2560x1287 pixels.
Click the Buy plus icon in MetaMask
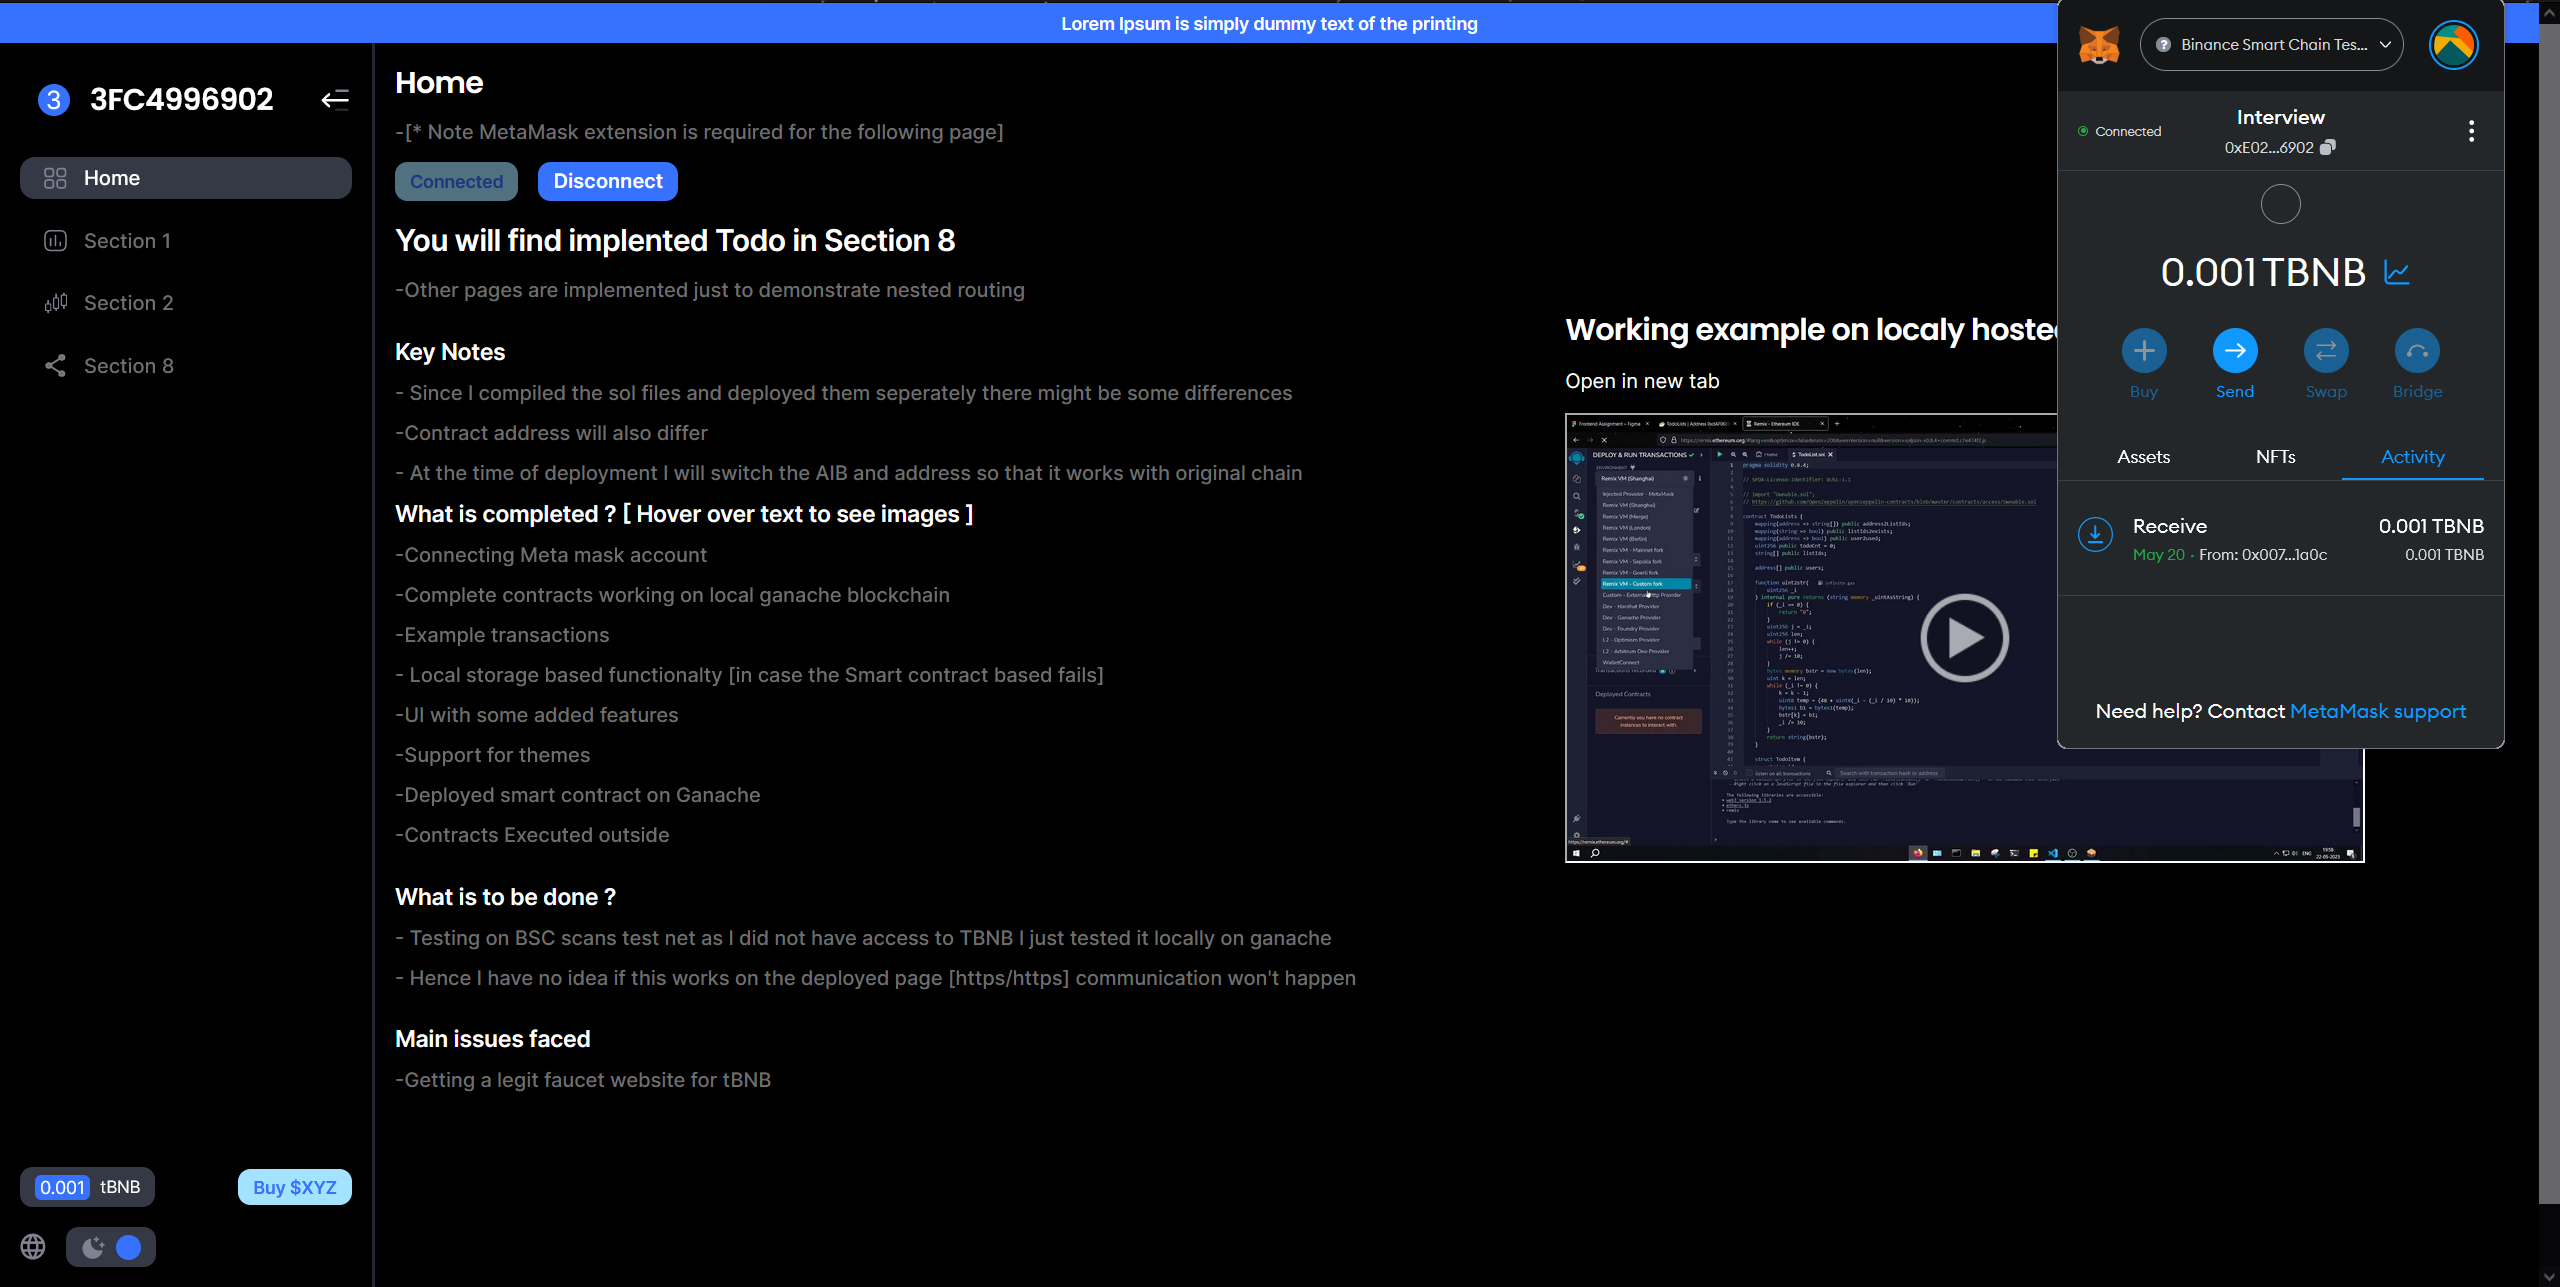click(2144, 351)
